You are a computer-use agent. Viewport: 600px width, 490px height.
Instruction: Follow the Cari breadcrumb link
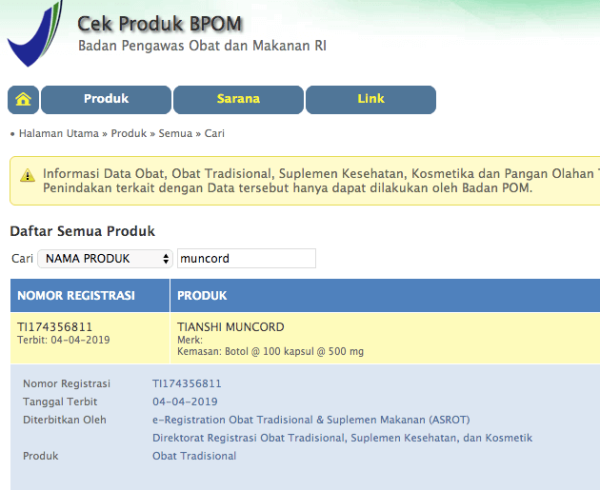point(214,133)
